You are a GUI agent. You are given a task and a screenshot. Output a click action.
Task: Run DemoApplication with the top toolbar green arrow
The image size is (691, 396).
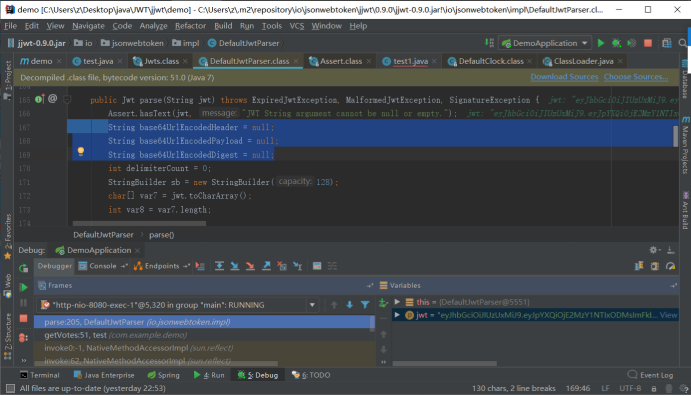(601, 43)
